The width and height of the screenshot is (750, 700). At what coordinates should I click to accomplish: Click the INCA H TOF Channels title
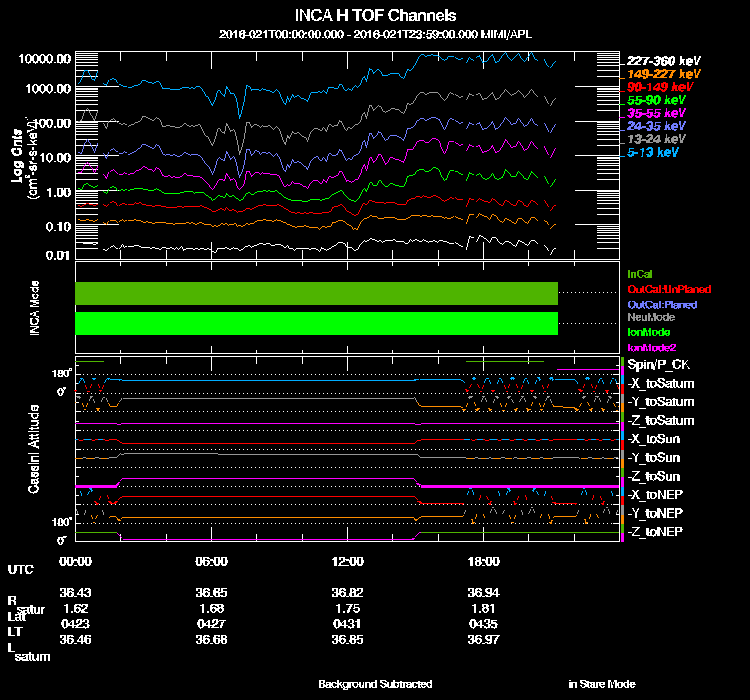pos(375,16)
